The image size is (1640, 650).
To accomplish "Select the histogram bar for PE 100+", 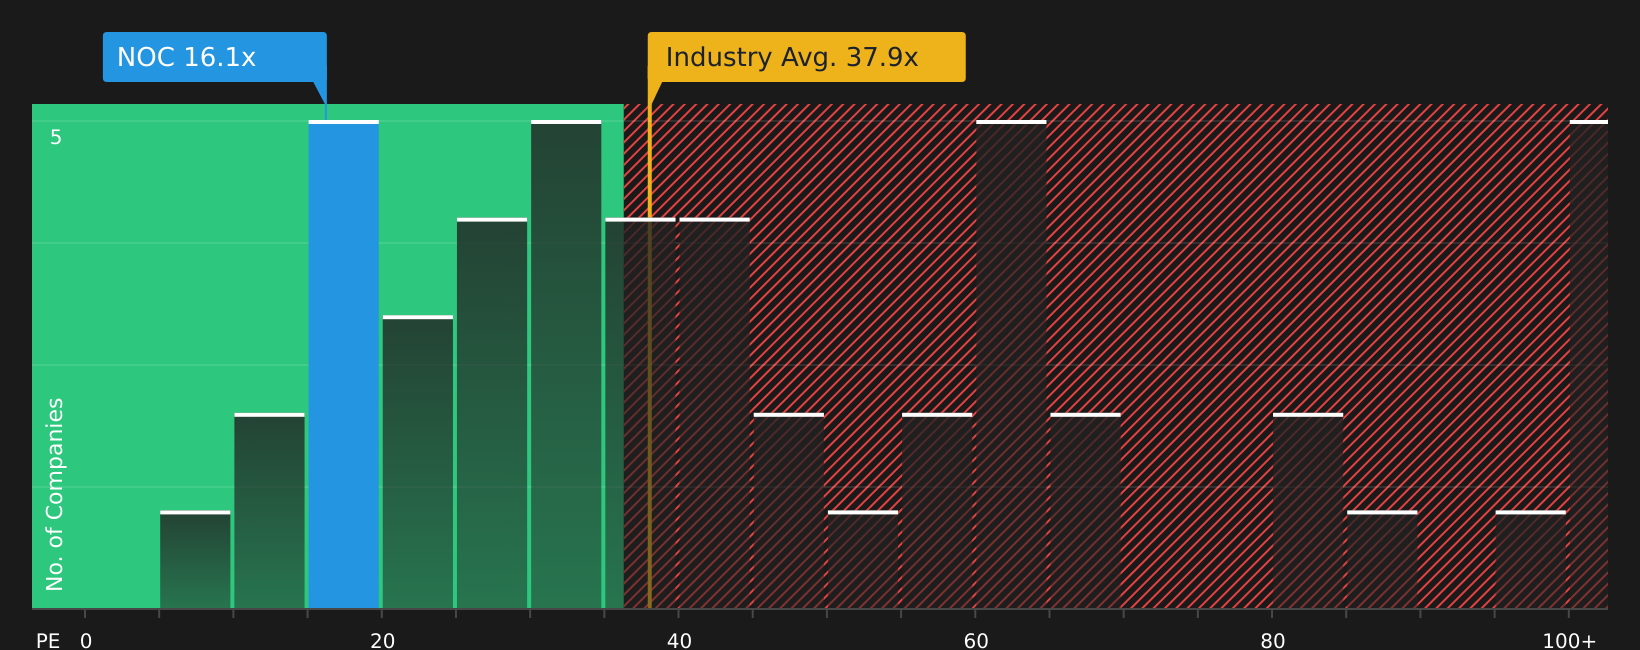I will 1589,364.
